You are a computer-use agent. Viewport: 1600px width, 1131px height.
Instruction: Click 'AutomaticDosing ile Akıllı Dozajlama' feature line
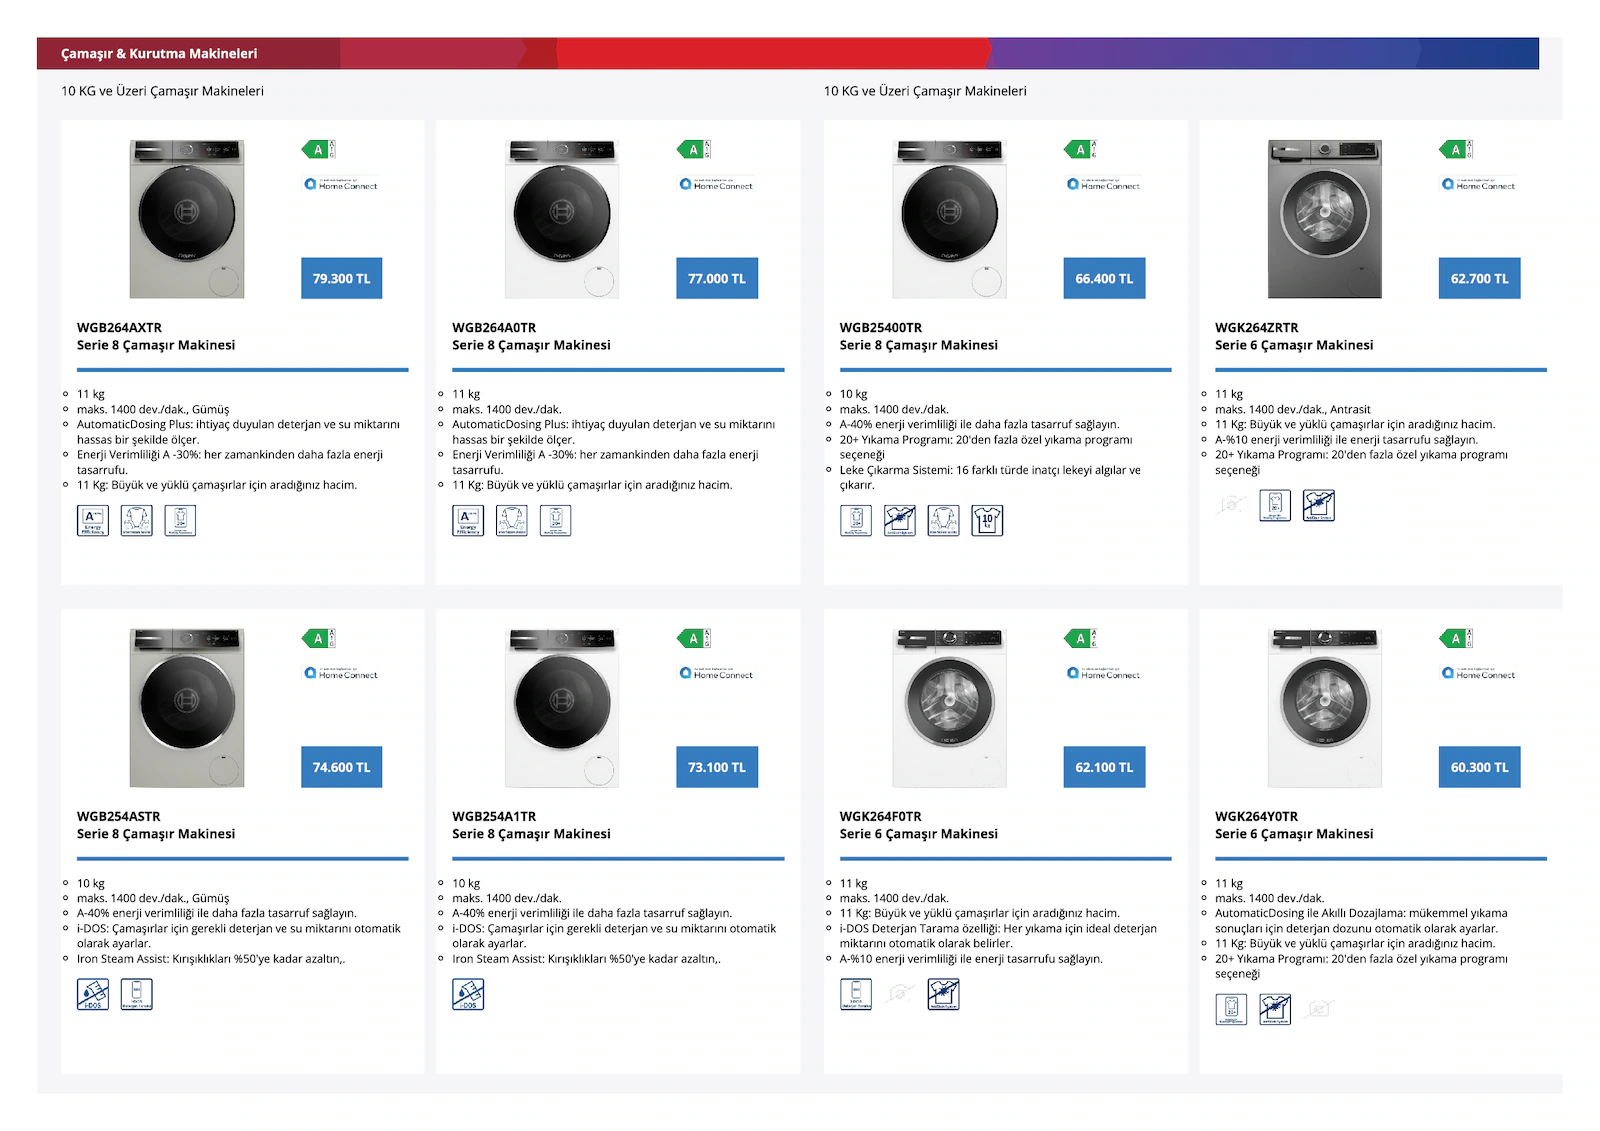point(1361,921)
